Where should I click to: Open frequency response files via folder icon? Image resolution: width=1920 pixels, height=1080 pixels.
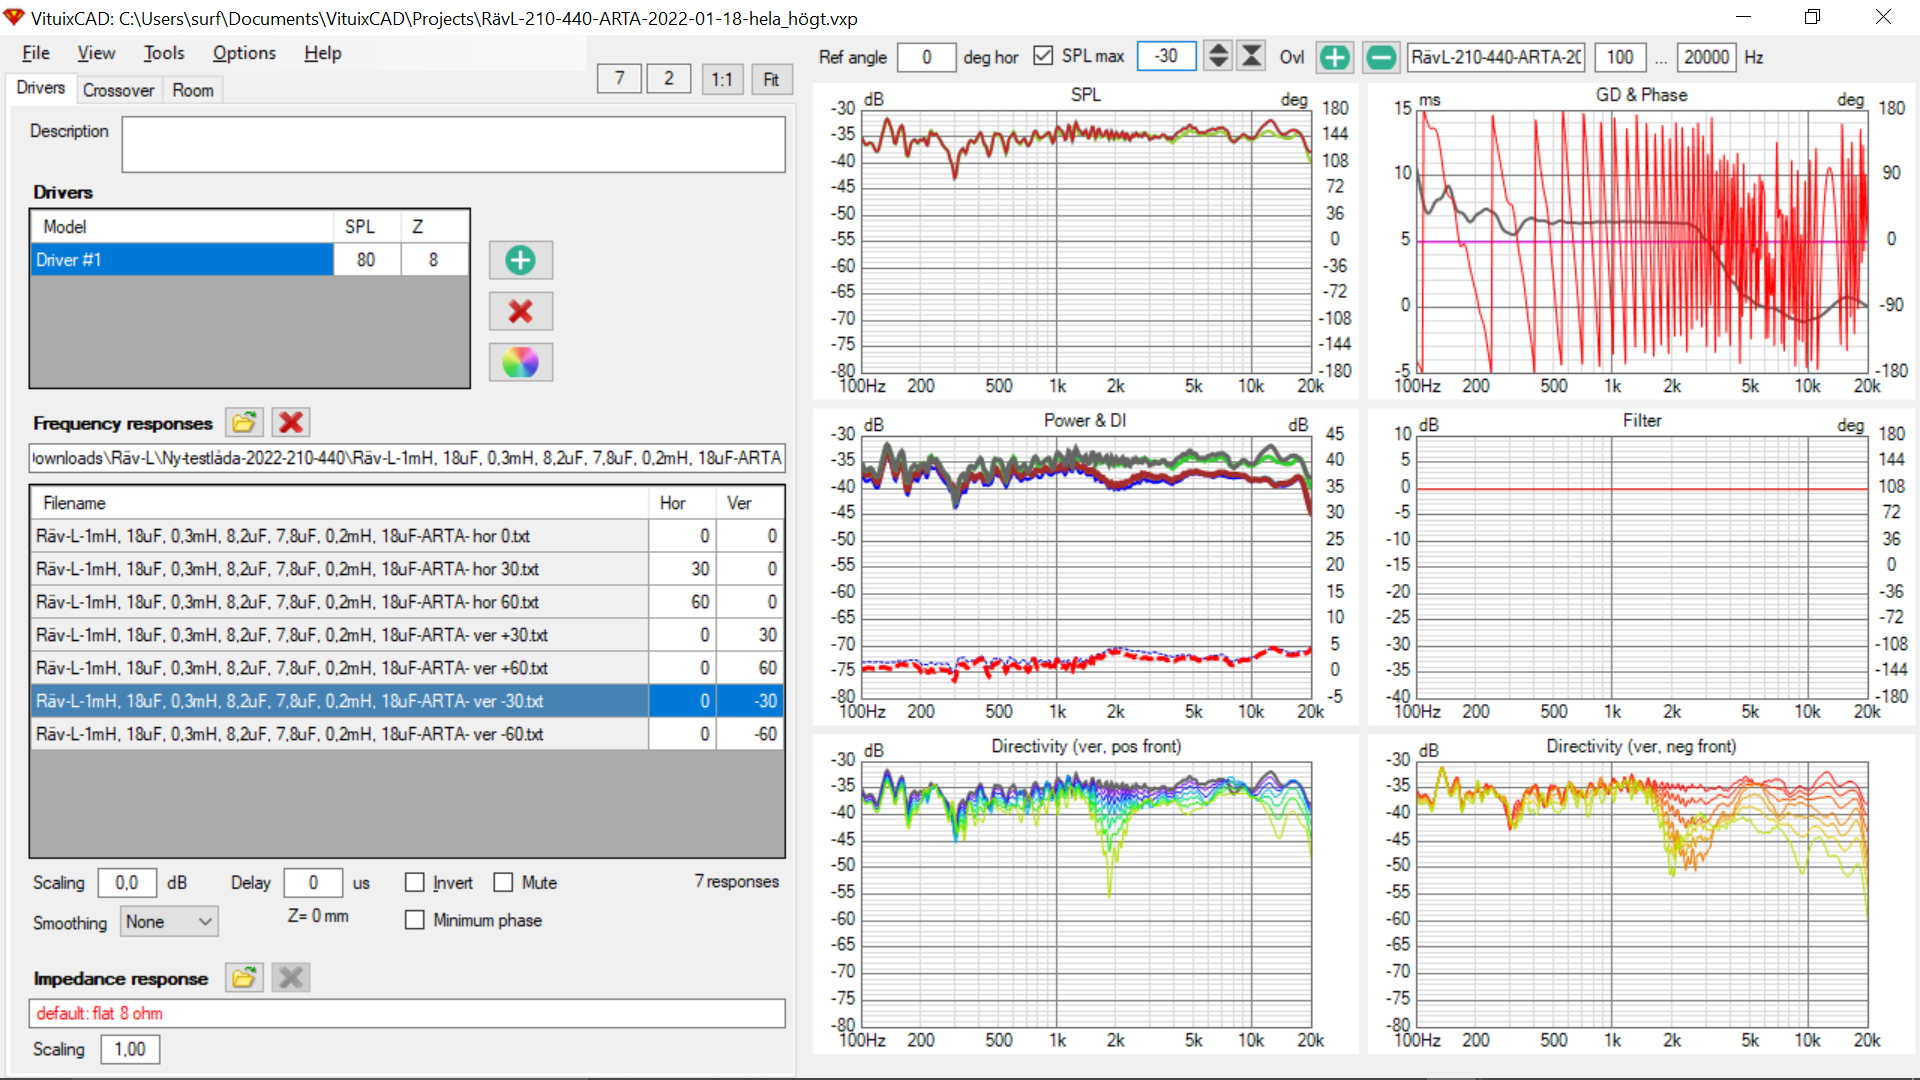244,422
